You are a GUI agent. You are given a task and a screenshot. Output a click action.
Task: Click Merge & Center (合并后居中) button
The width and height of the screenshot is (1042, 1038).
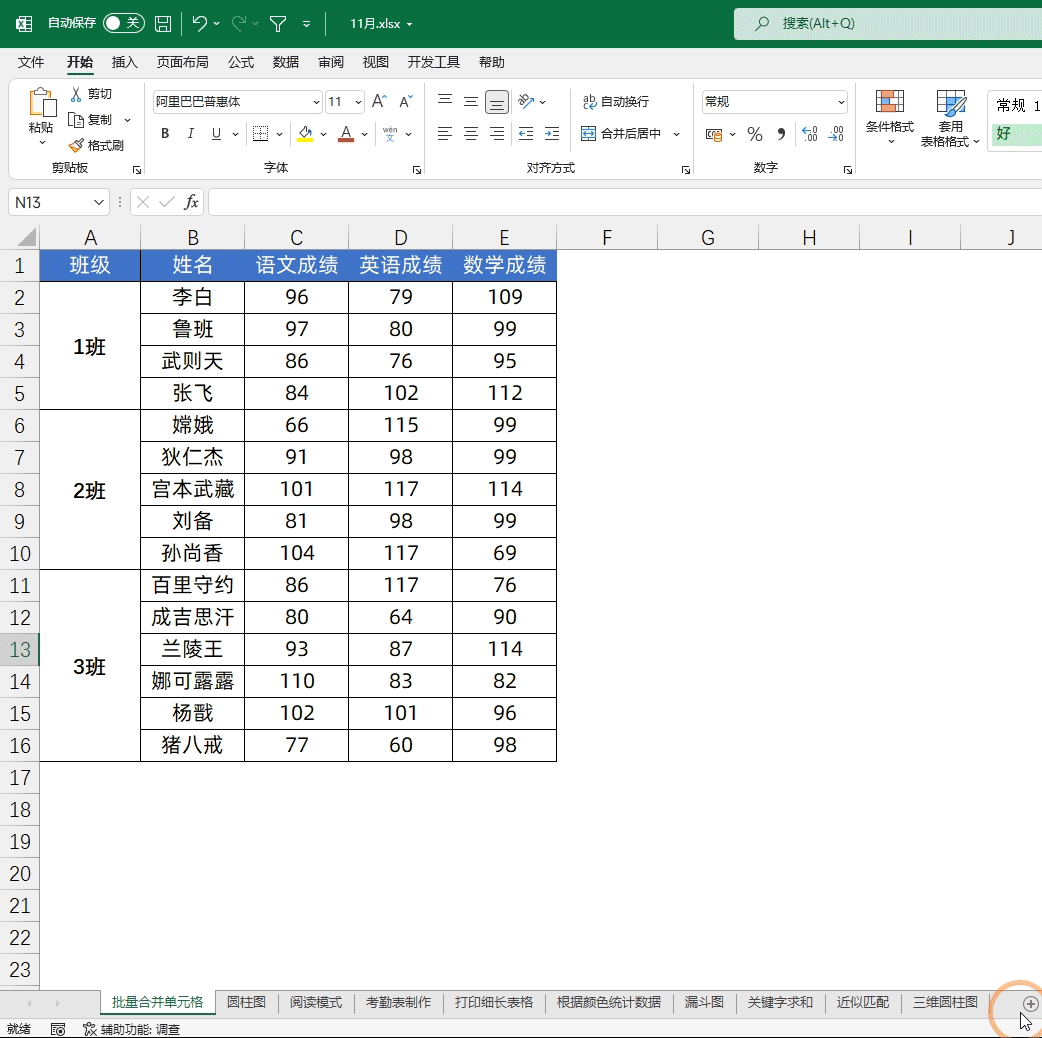click(x=621, y=134)
